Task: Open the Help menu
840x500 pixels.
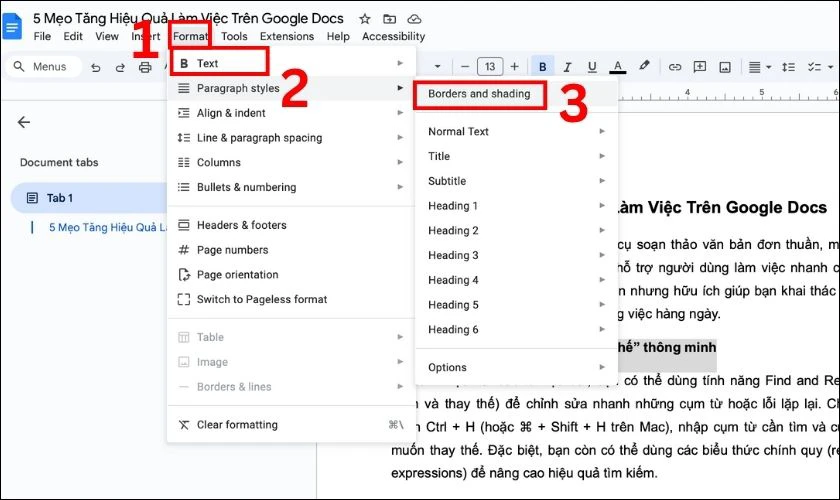Action: point(338,36)
